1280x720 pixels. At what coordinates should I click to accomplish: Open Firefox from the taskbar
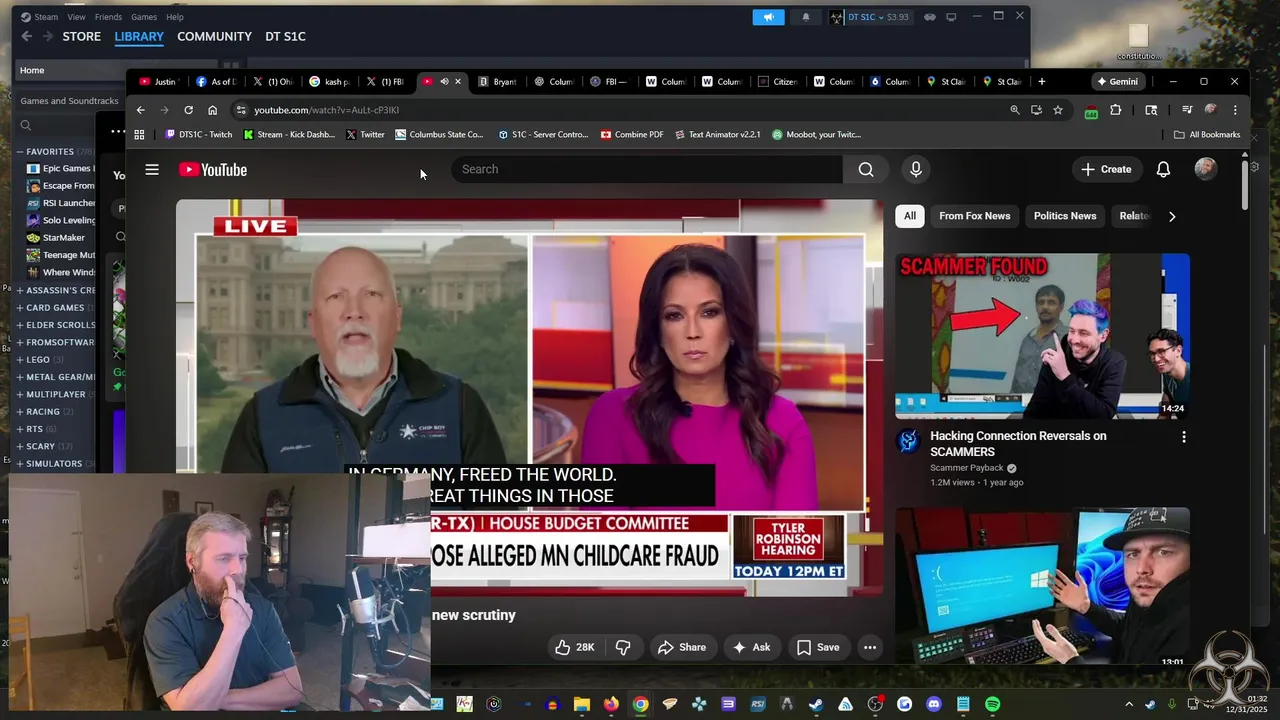point(611,704)
